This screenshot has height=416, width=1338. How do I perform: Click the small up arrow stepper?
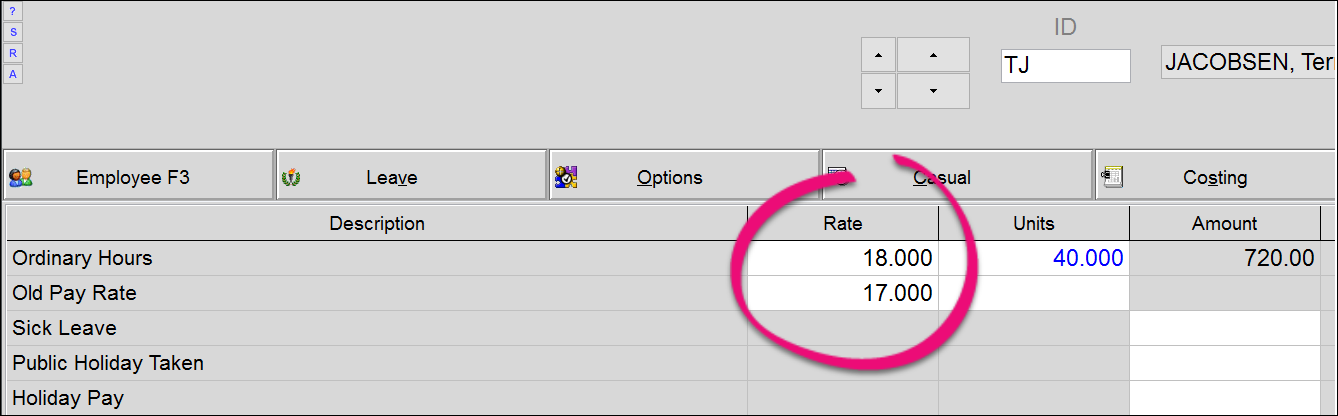pyautogui.click(x=878, y=55)
